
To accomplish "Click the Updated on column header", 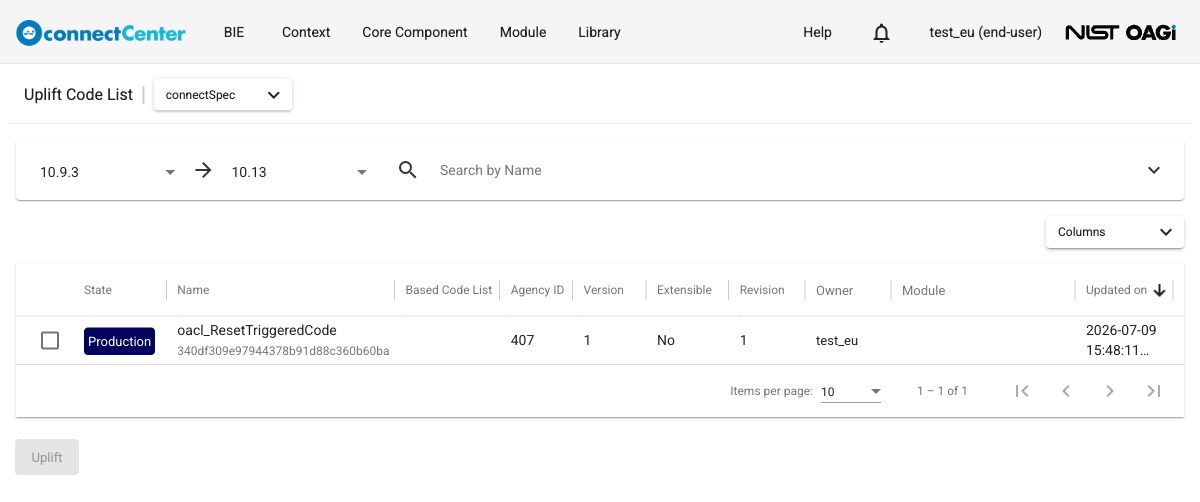I will click(x=1116, y=290).
